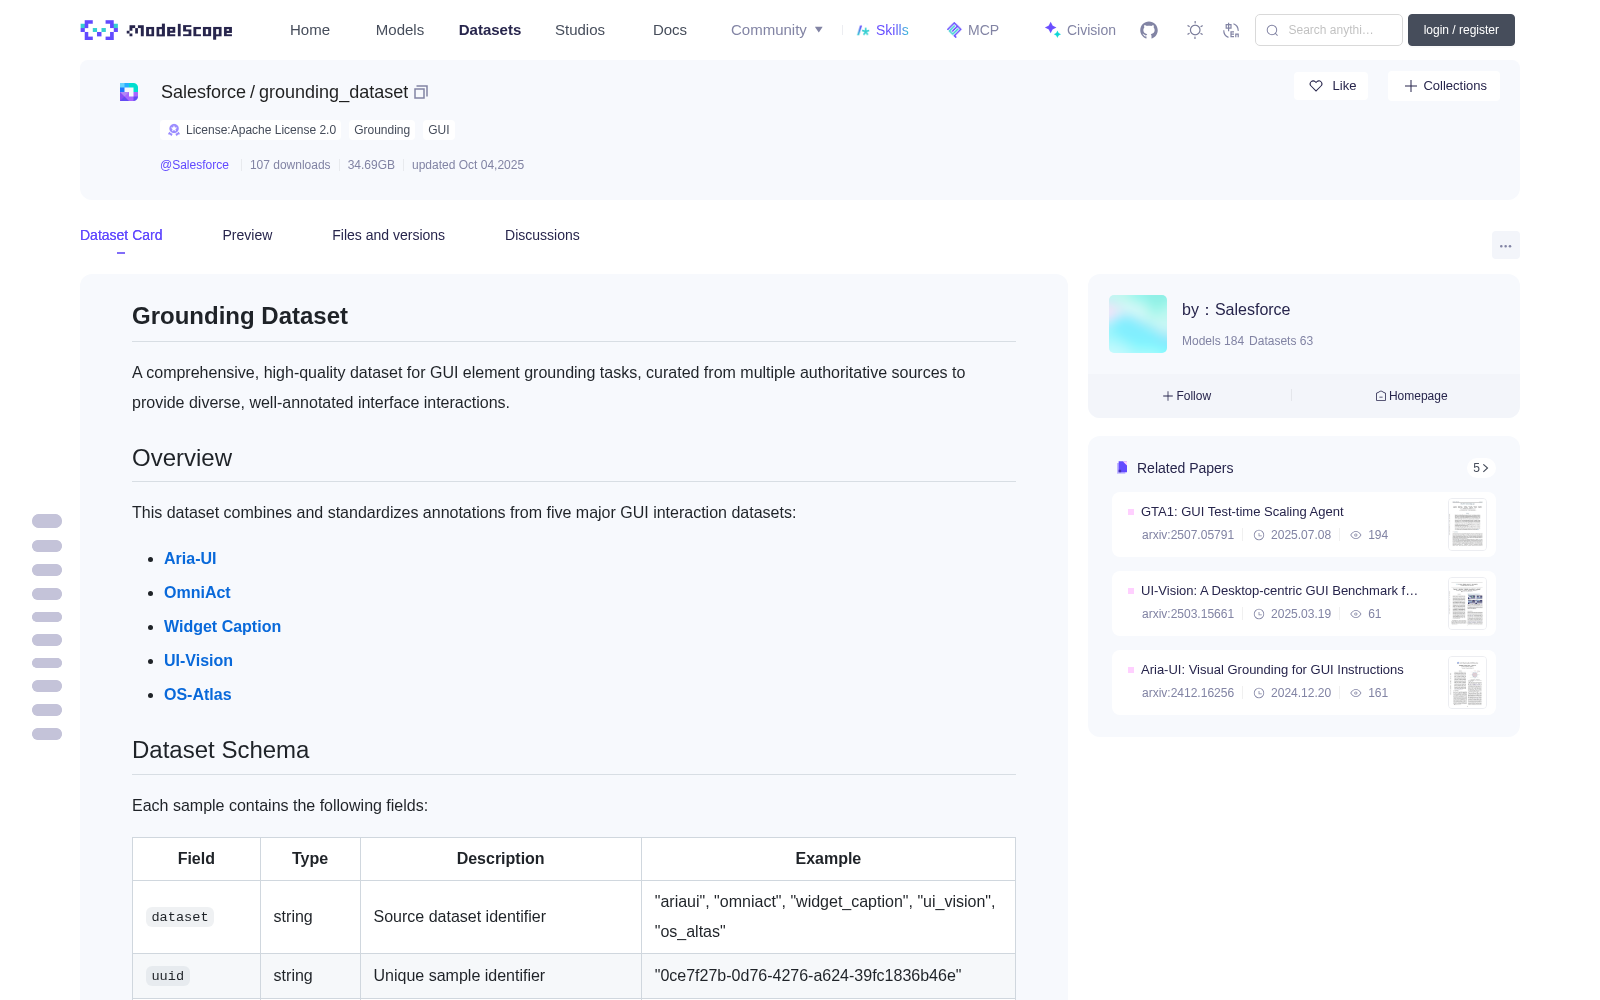This screenshot has width=1600, height=1000.
Task: Switch to the Preview tab
Action: coord(247,235)
